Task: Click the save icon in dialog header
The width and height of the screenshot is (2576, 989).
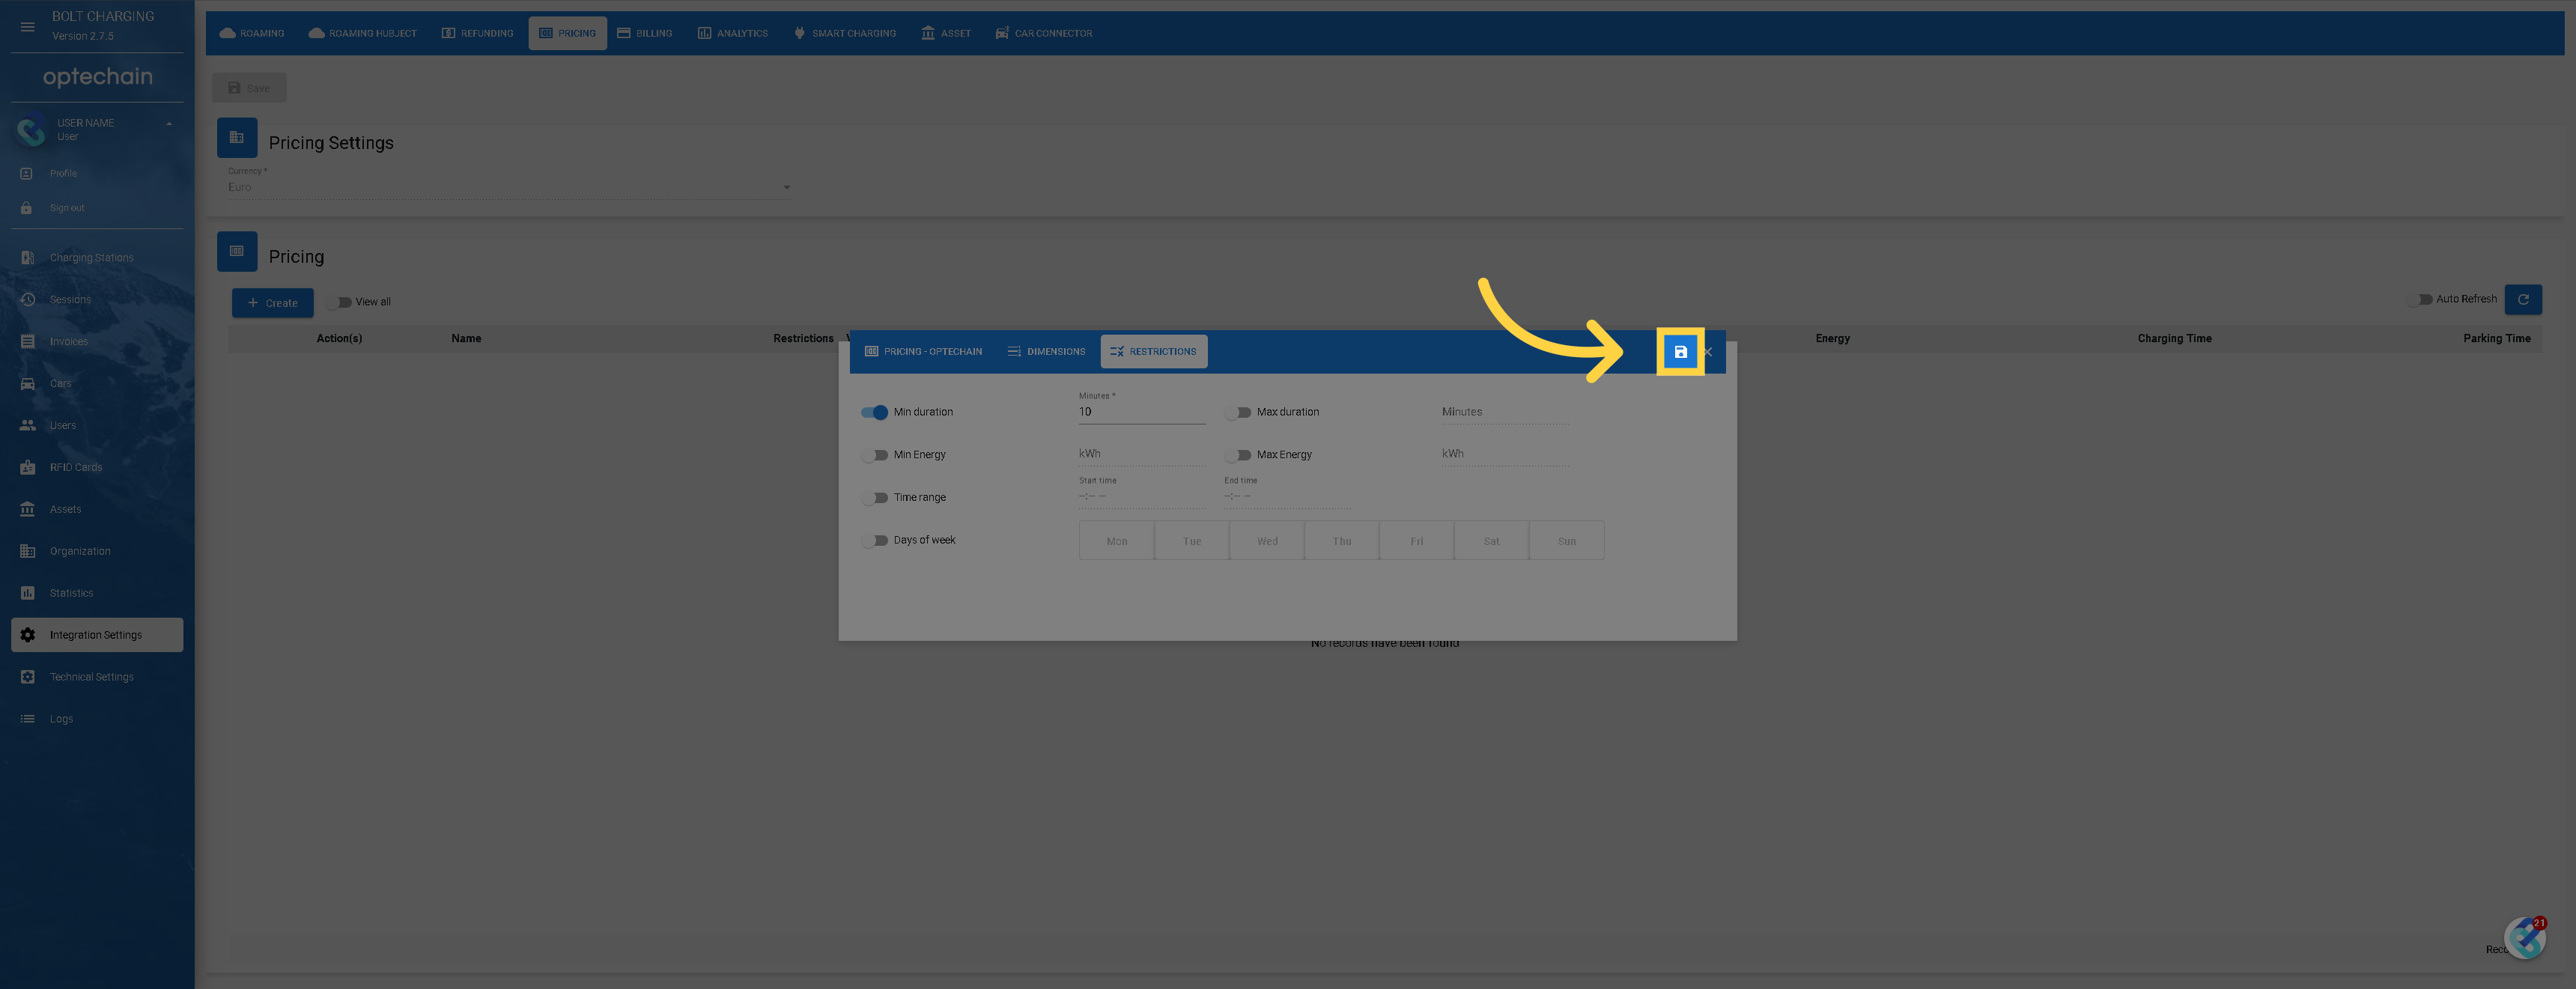Action: coord(1680,352)
